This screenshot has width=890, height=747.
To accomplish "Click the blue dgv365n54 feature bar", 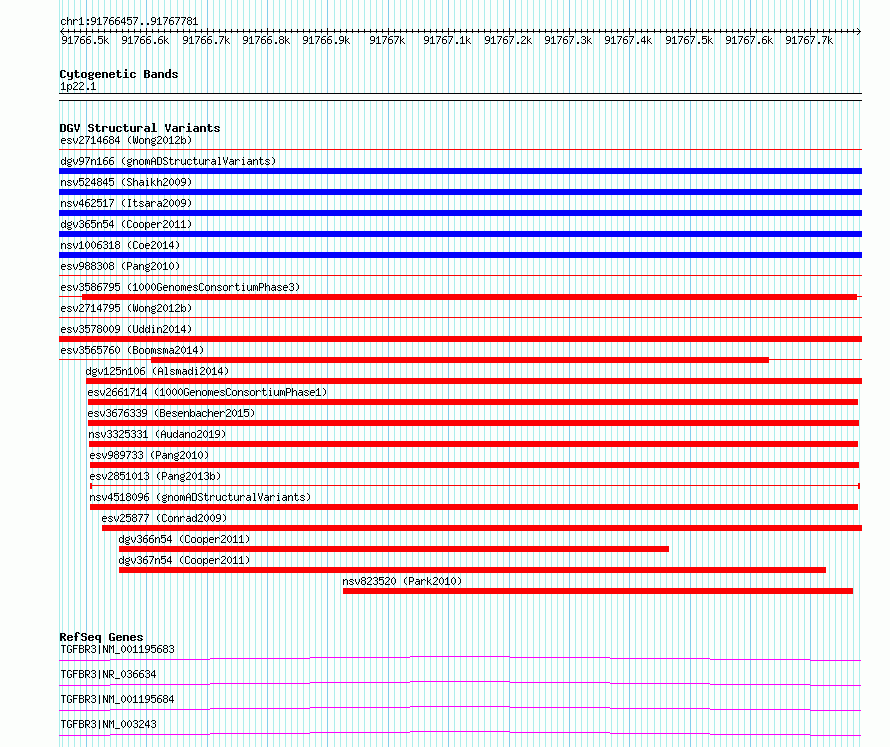I will 460,234.
